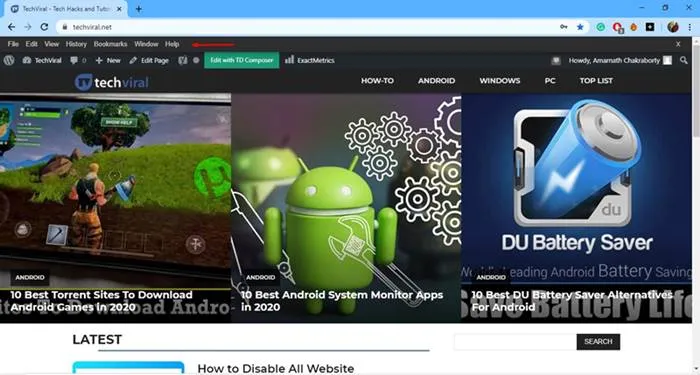Open the black square extension icon
This screenshot has width=700, height=375.
[x=650, y=27]
